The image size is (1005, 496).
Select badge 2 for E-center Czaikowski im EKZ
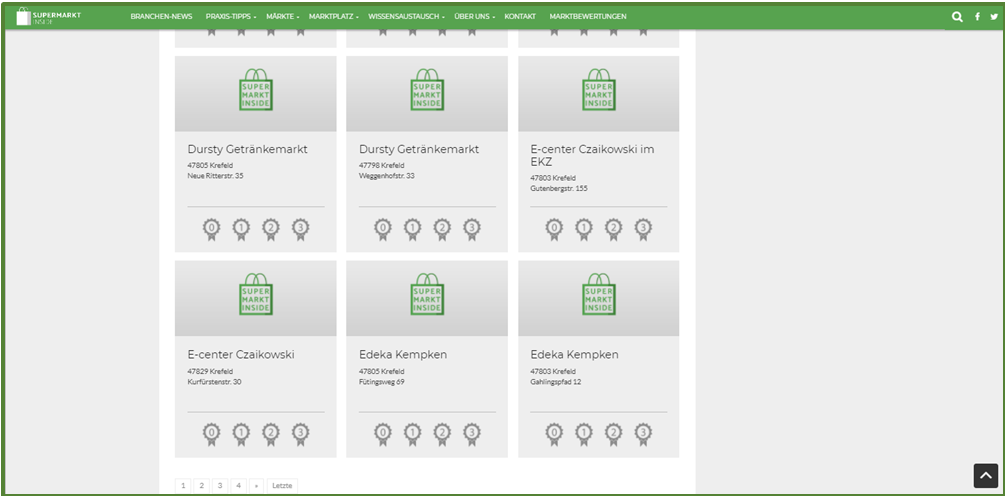[613, 229]
